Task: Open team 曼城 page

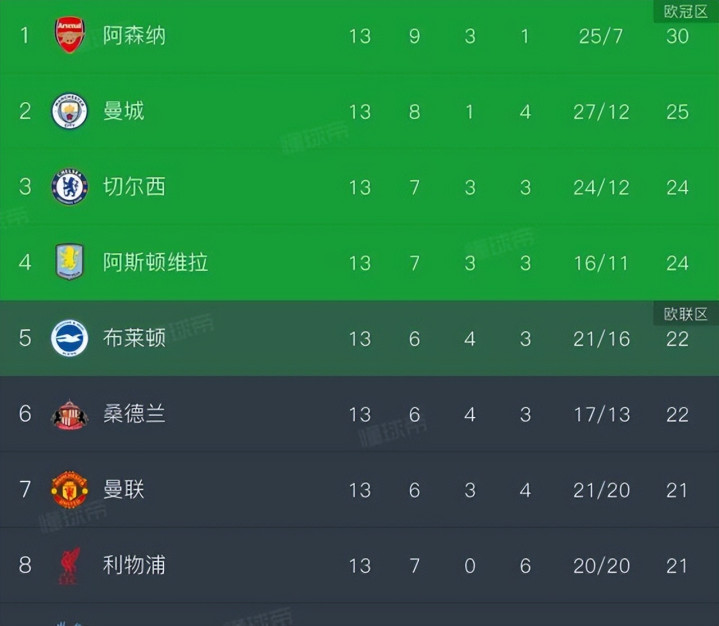Action: coord(124,111)
